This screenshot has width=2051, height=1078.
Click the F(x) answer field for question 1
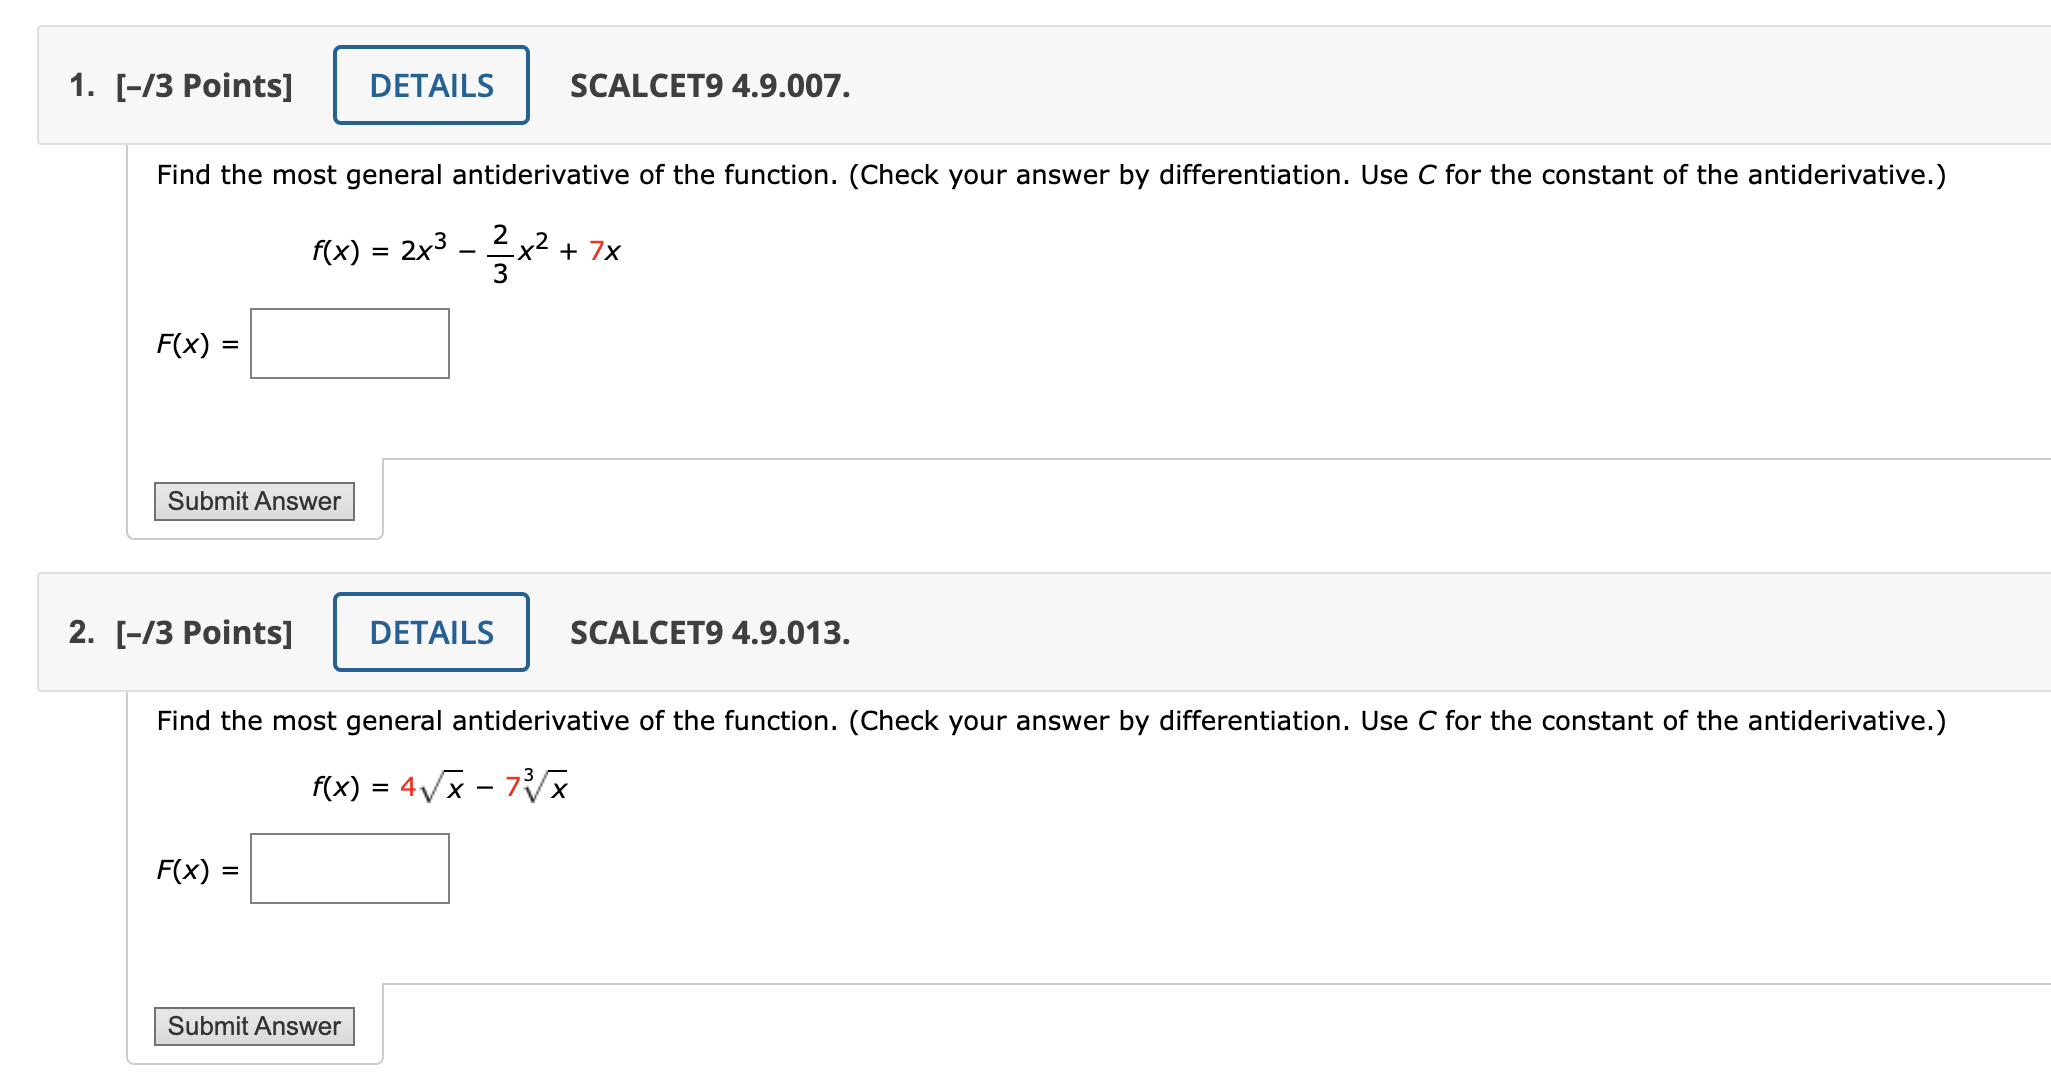[x=349, y=344]
